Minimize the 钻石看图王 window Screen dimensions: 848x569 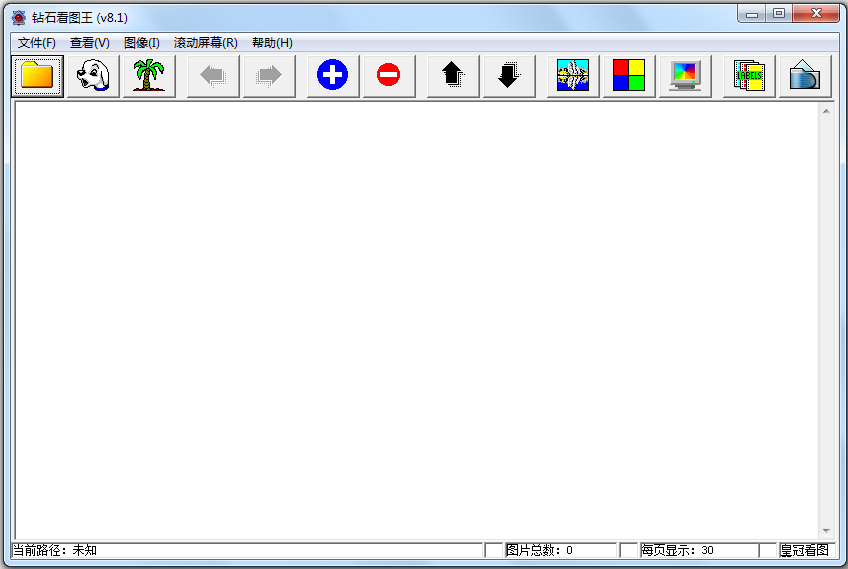752,14
